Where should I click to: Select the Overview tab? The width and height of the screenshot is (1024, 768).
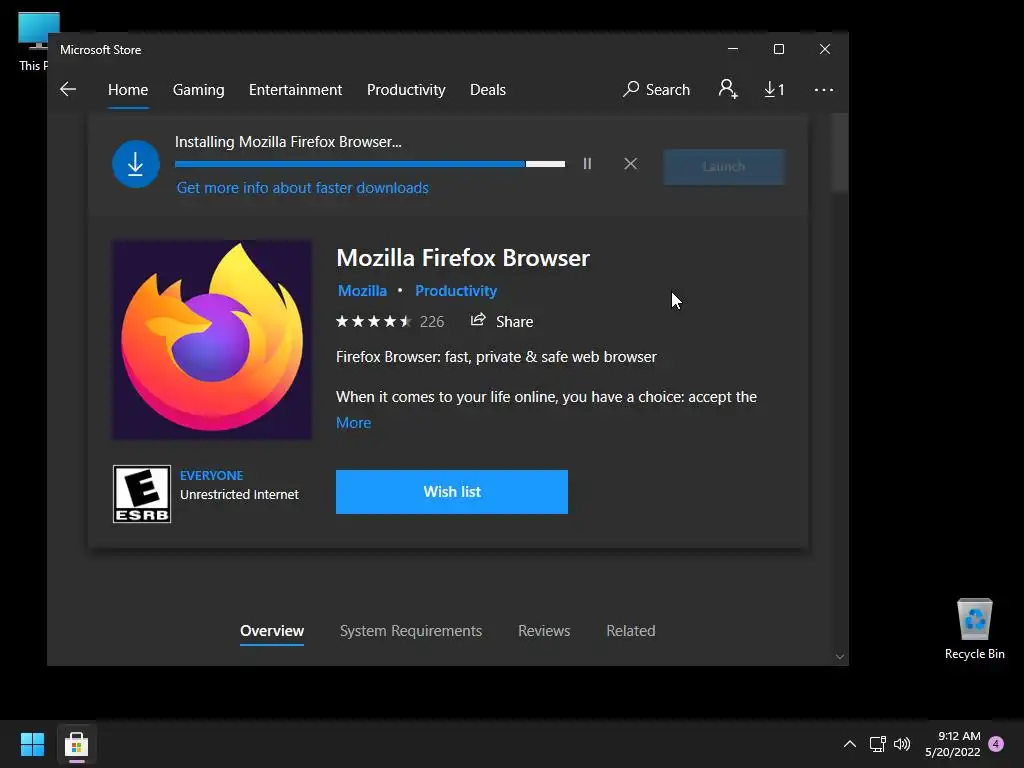[272, 631]
